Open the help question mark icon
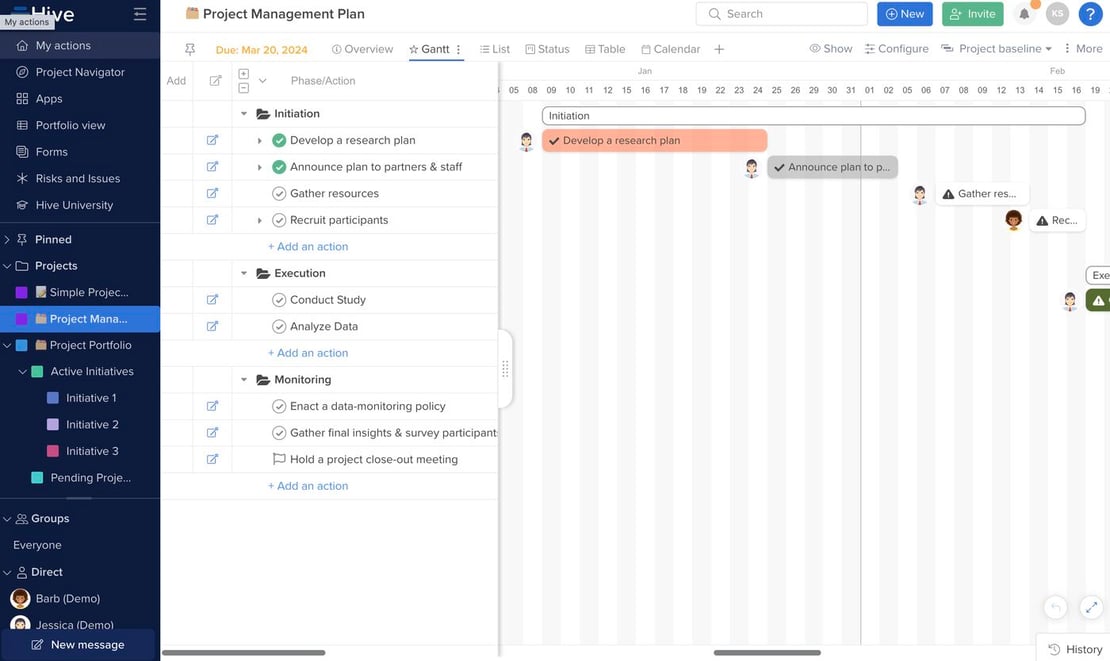The height and width of the screenshot is (661, 1110). [x=1090, y=14]
